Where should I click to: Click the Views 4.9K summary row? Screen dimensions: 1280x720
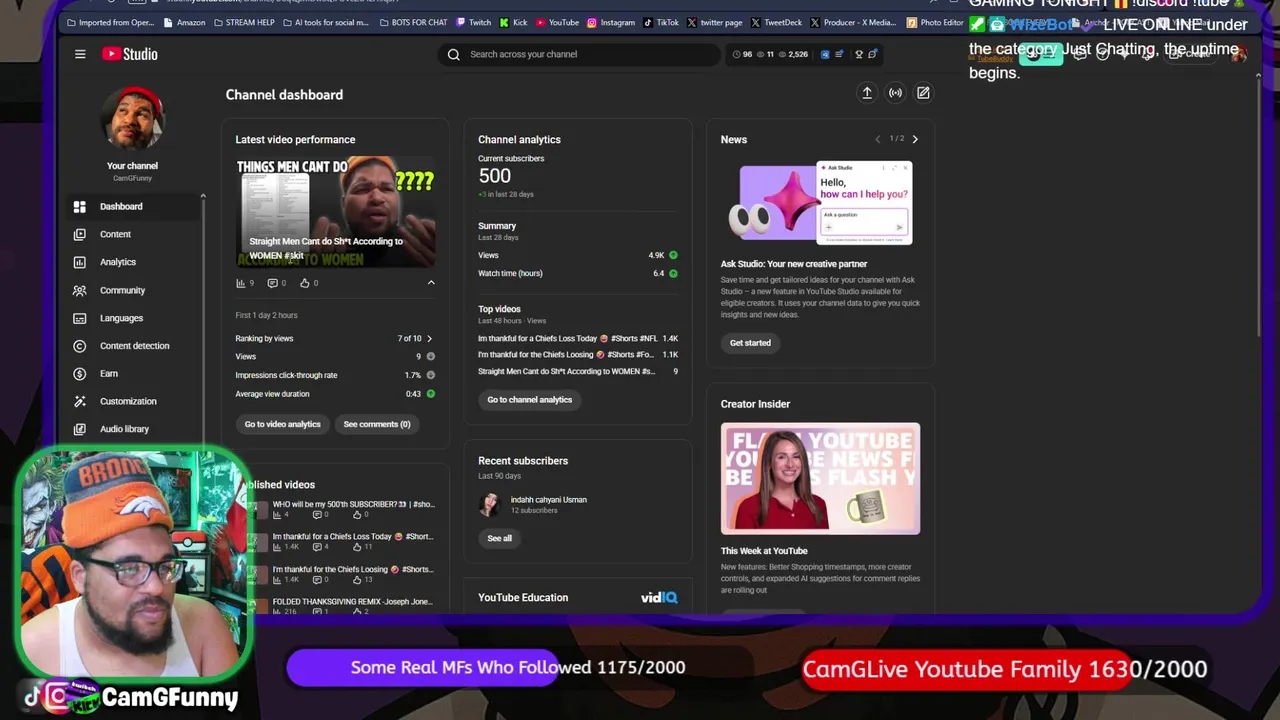578,255
